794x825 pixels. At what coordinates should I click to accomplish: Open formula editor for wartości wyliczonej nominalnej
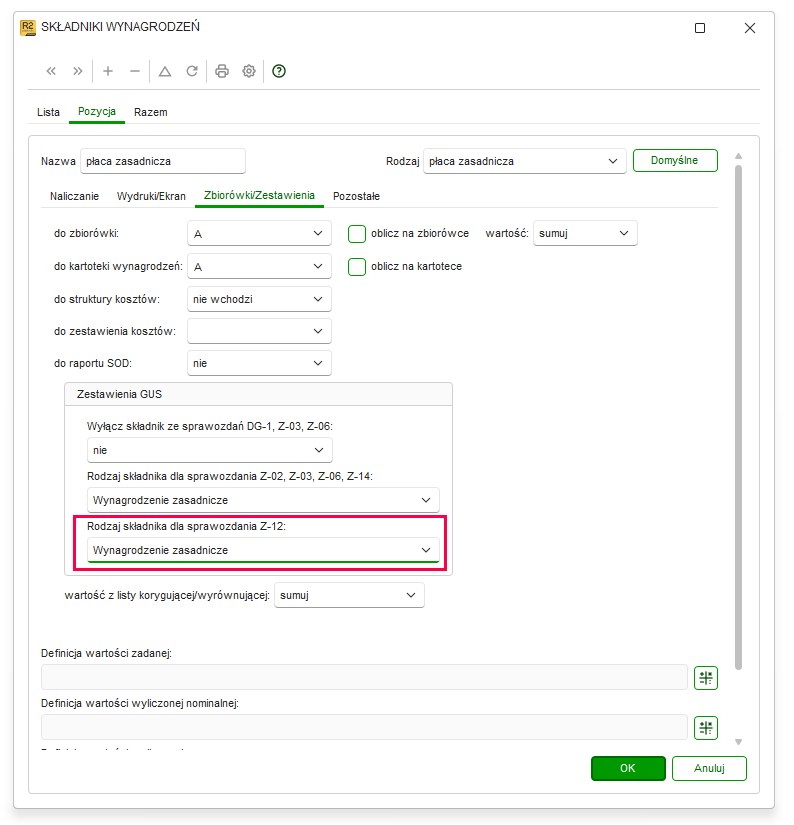coord(706,728)
